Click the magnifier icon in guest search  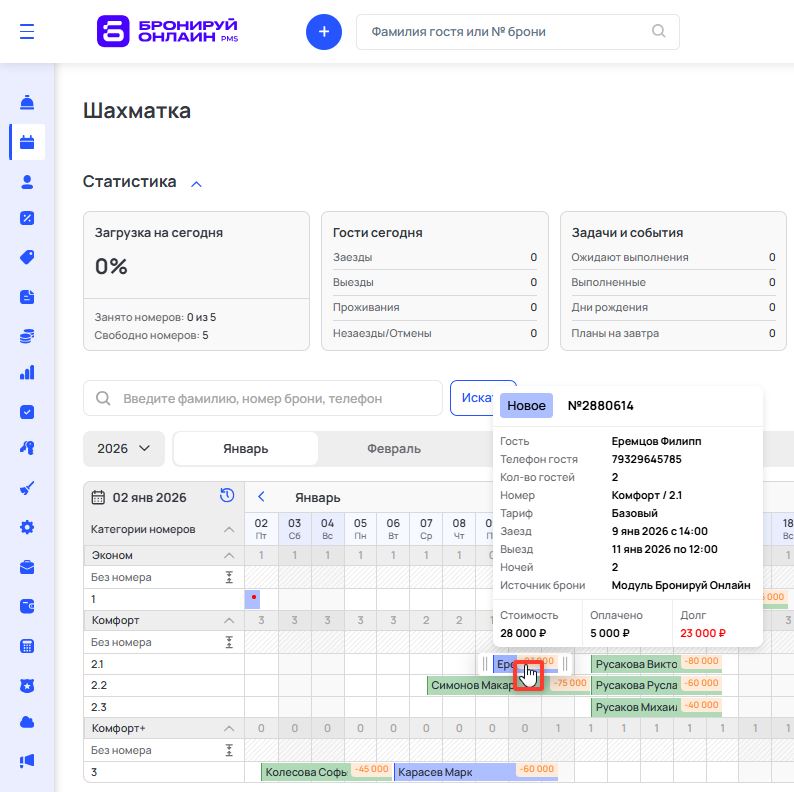click(x=659, y=31)
